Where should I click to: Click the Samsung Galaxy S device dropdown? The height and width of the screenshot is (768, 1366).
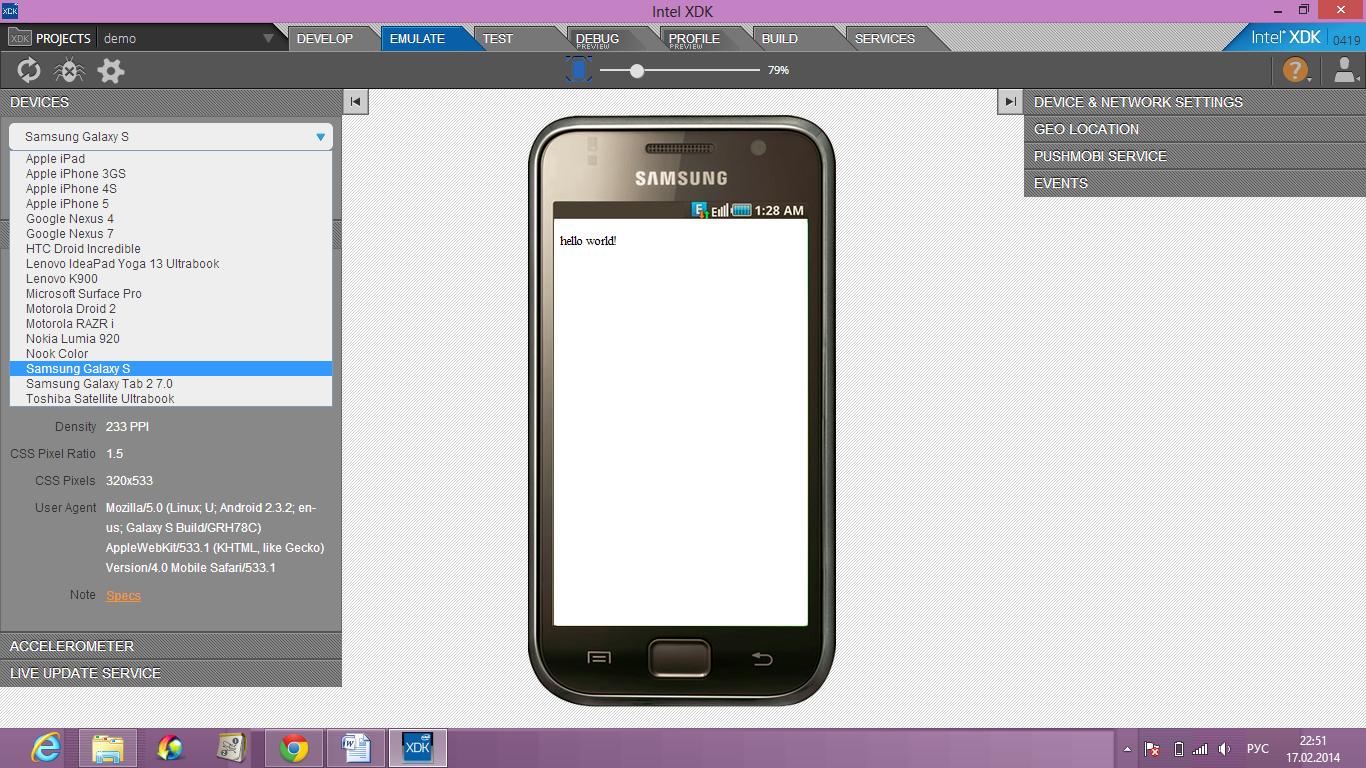[171, 137]
